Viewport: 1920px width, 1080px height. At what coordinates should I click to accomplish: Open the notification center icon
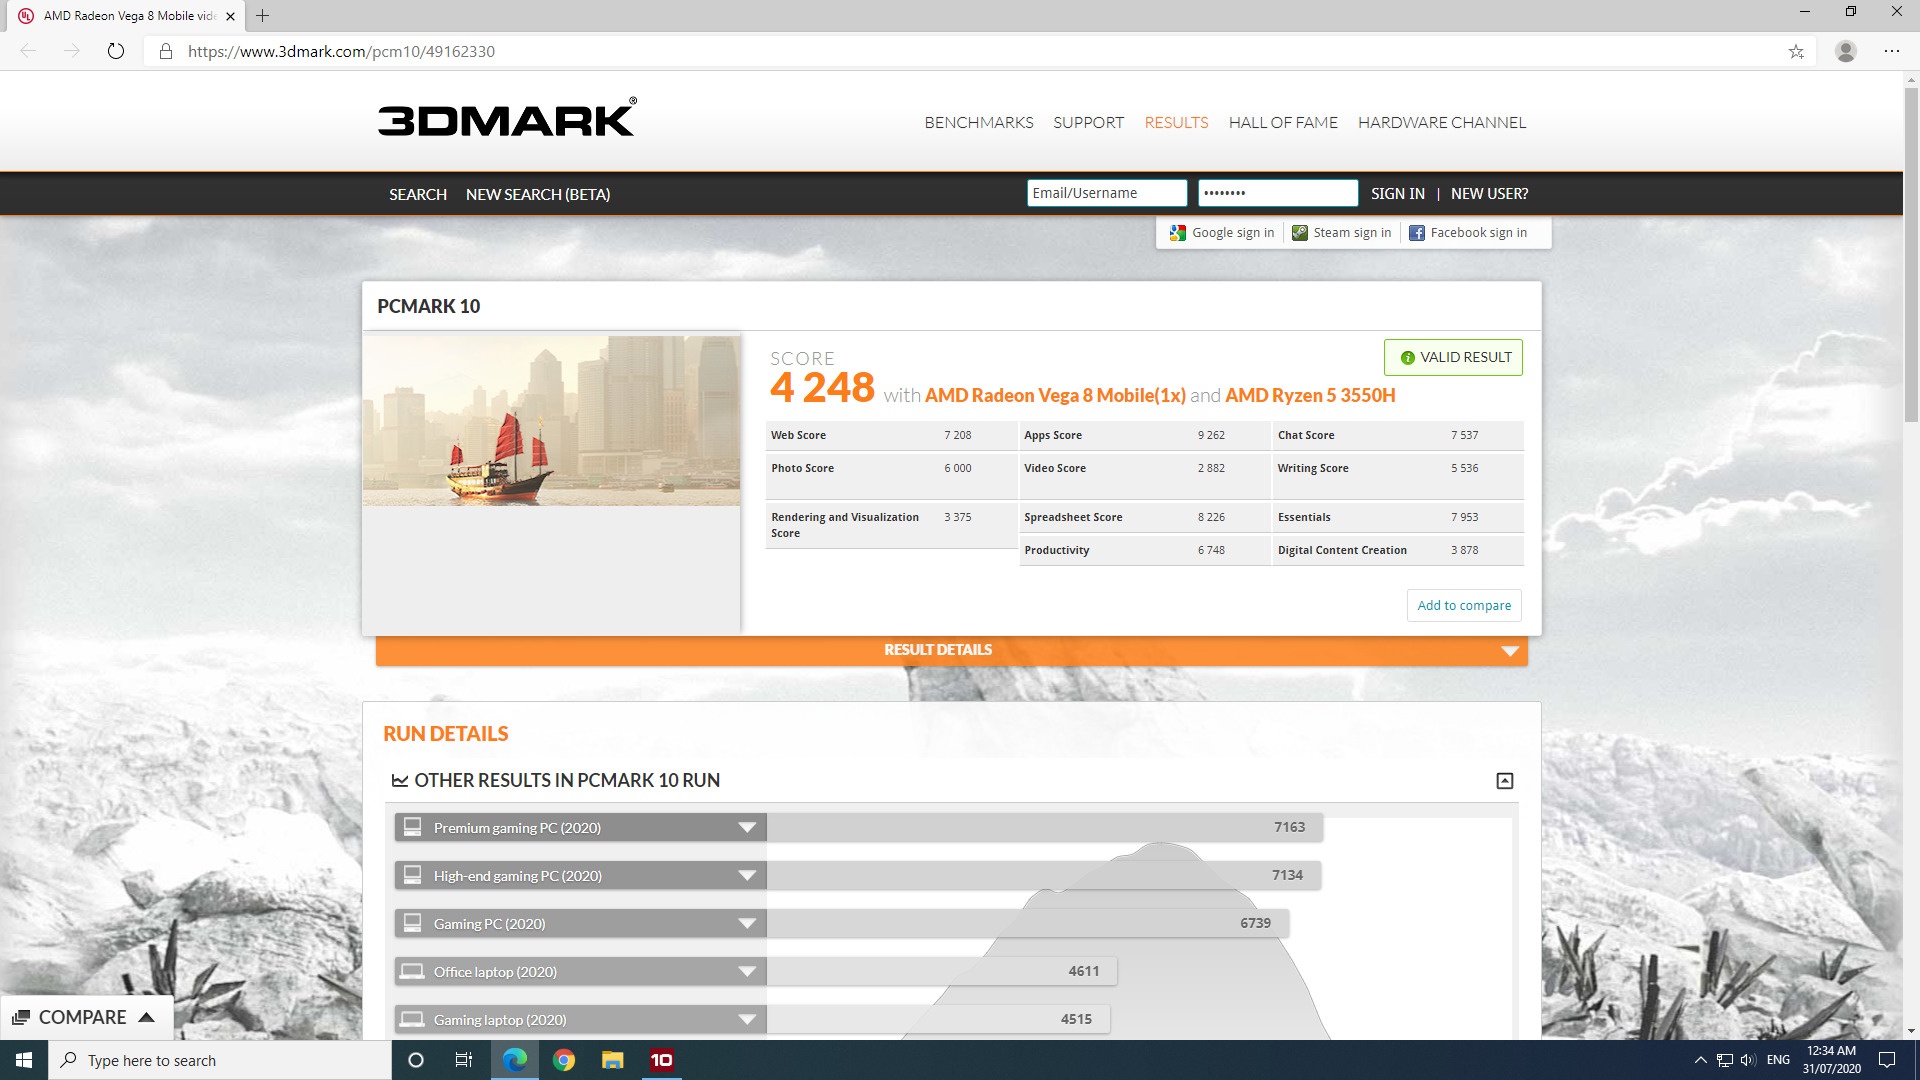pyautogui.click(x=1887, y=1060)
